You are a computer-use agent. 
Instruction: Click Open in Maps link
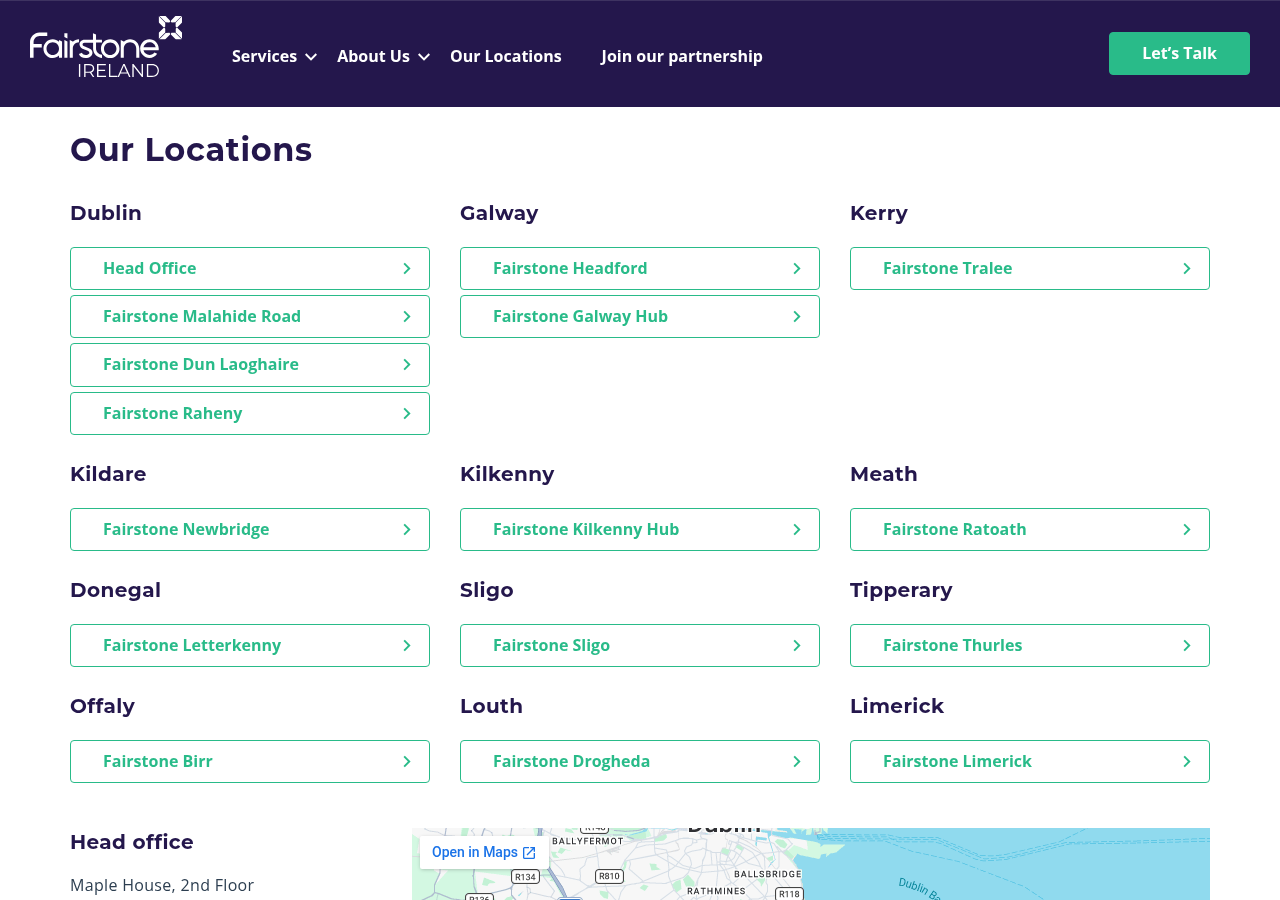coord(484,852)
